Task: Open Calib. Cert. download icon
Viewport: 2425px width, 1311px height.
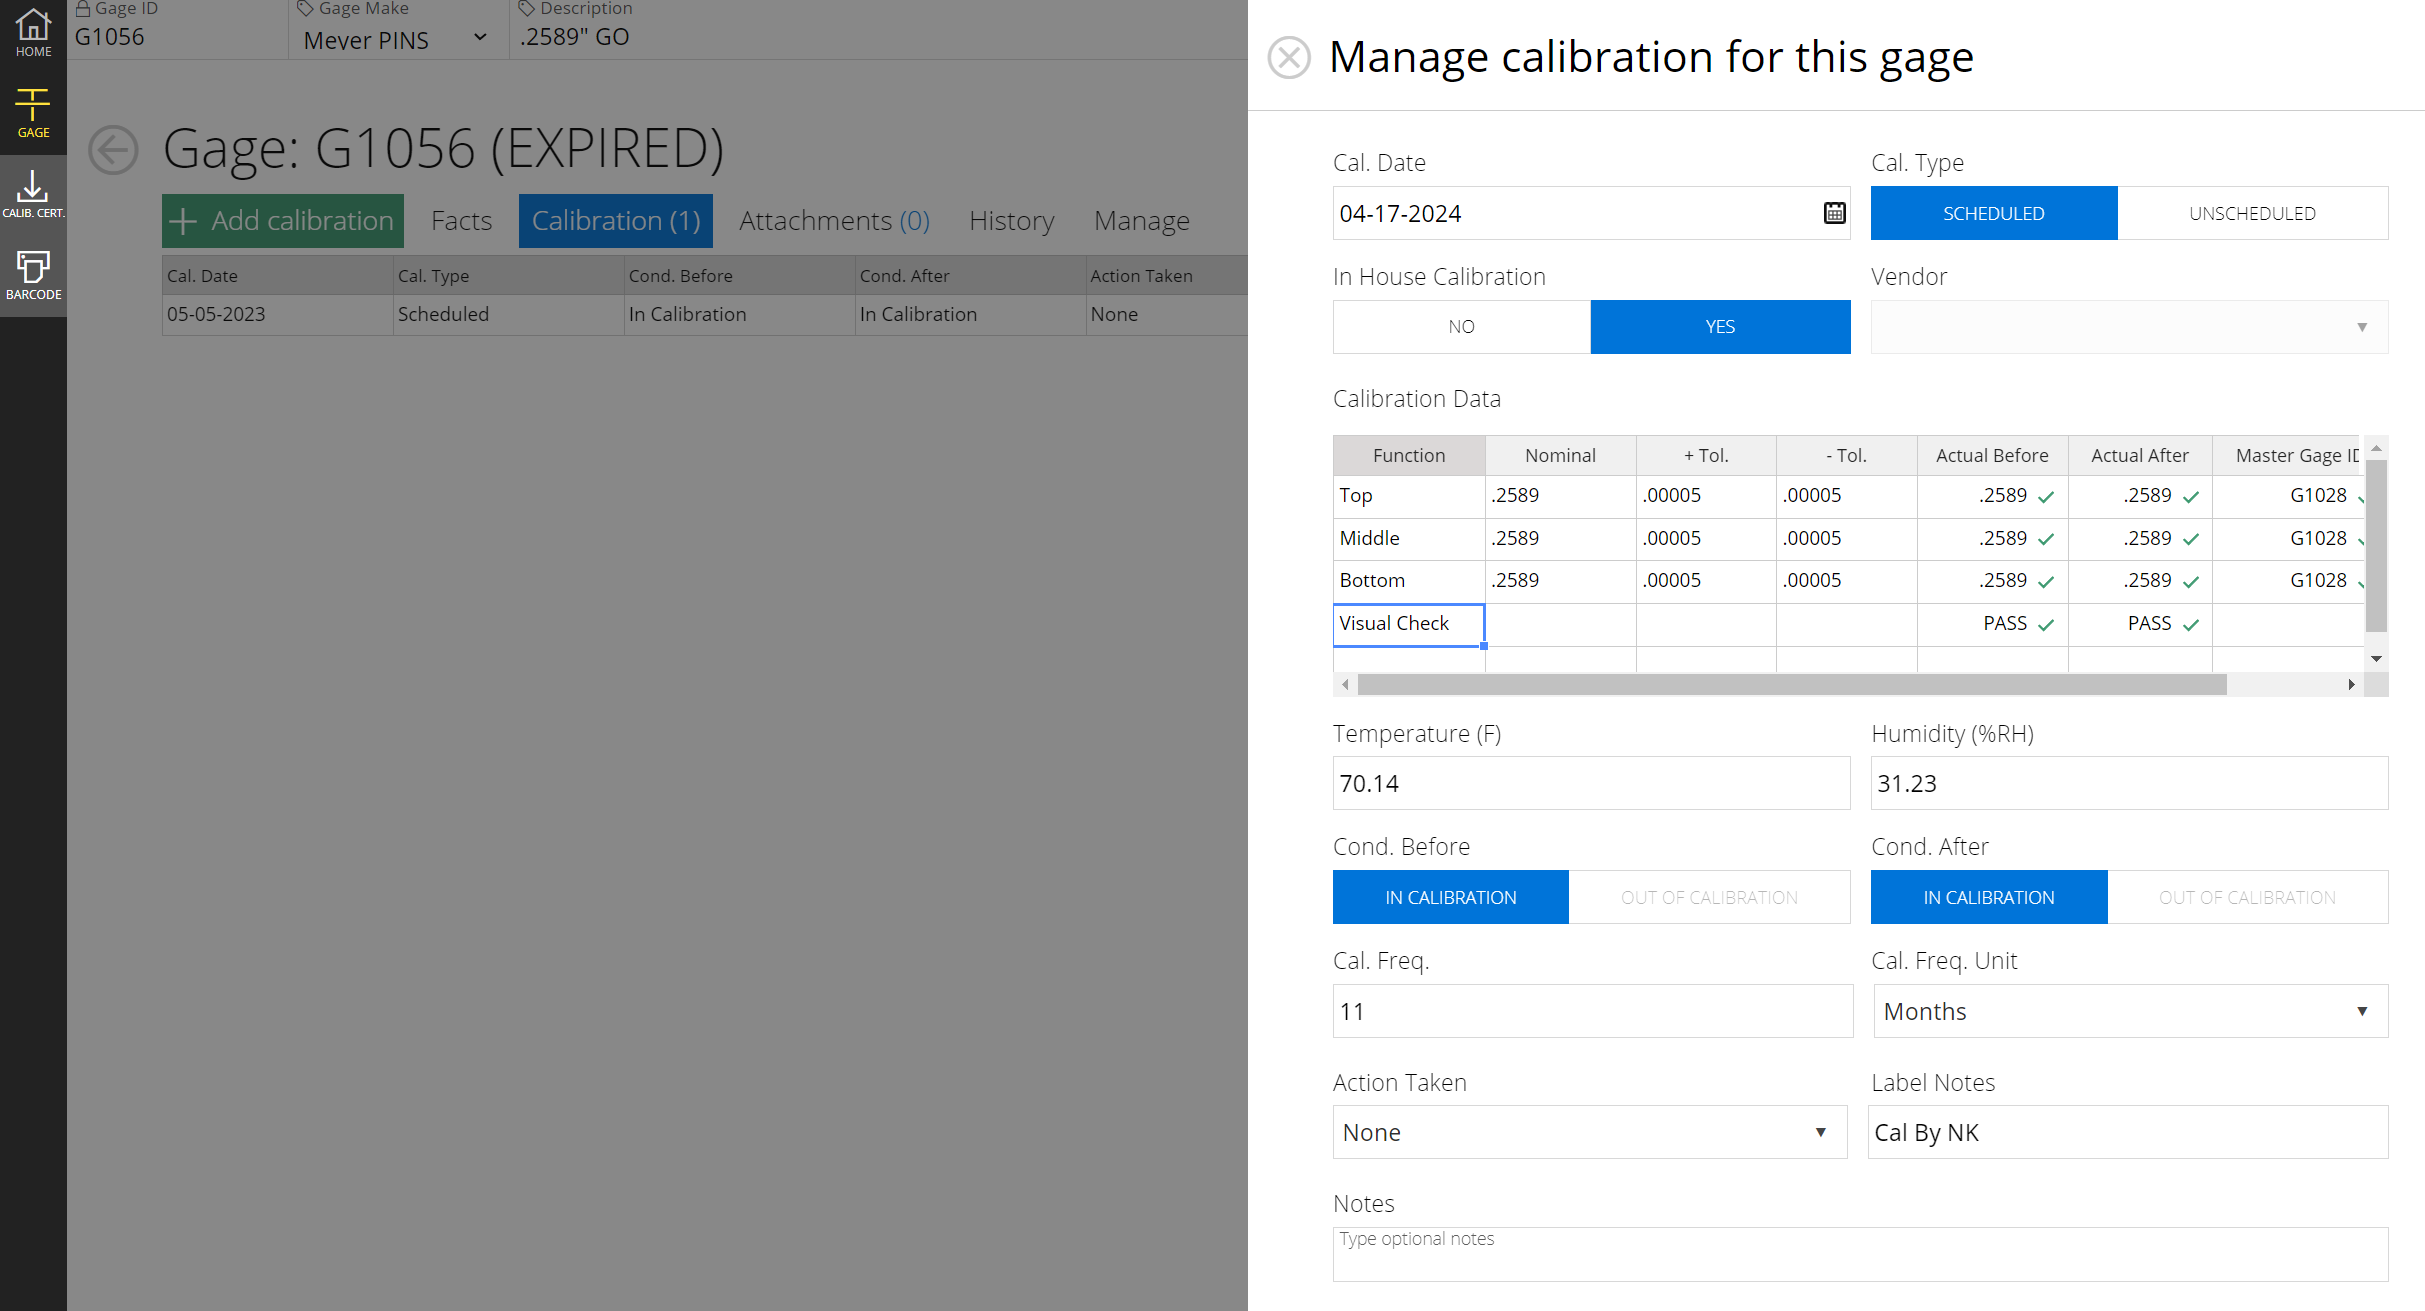Action: [33, 194]
